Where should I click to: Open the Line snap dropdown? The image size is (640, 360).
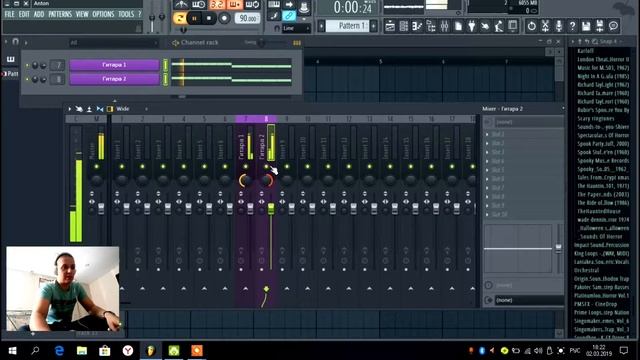pyautogui.click(x=297, y=28)
